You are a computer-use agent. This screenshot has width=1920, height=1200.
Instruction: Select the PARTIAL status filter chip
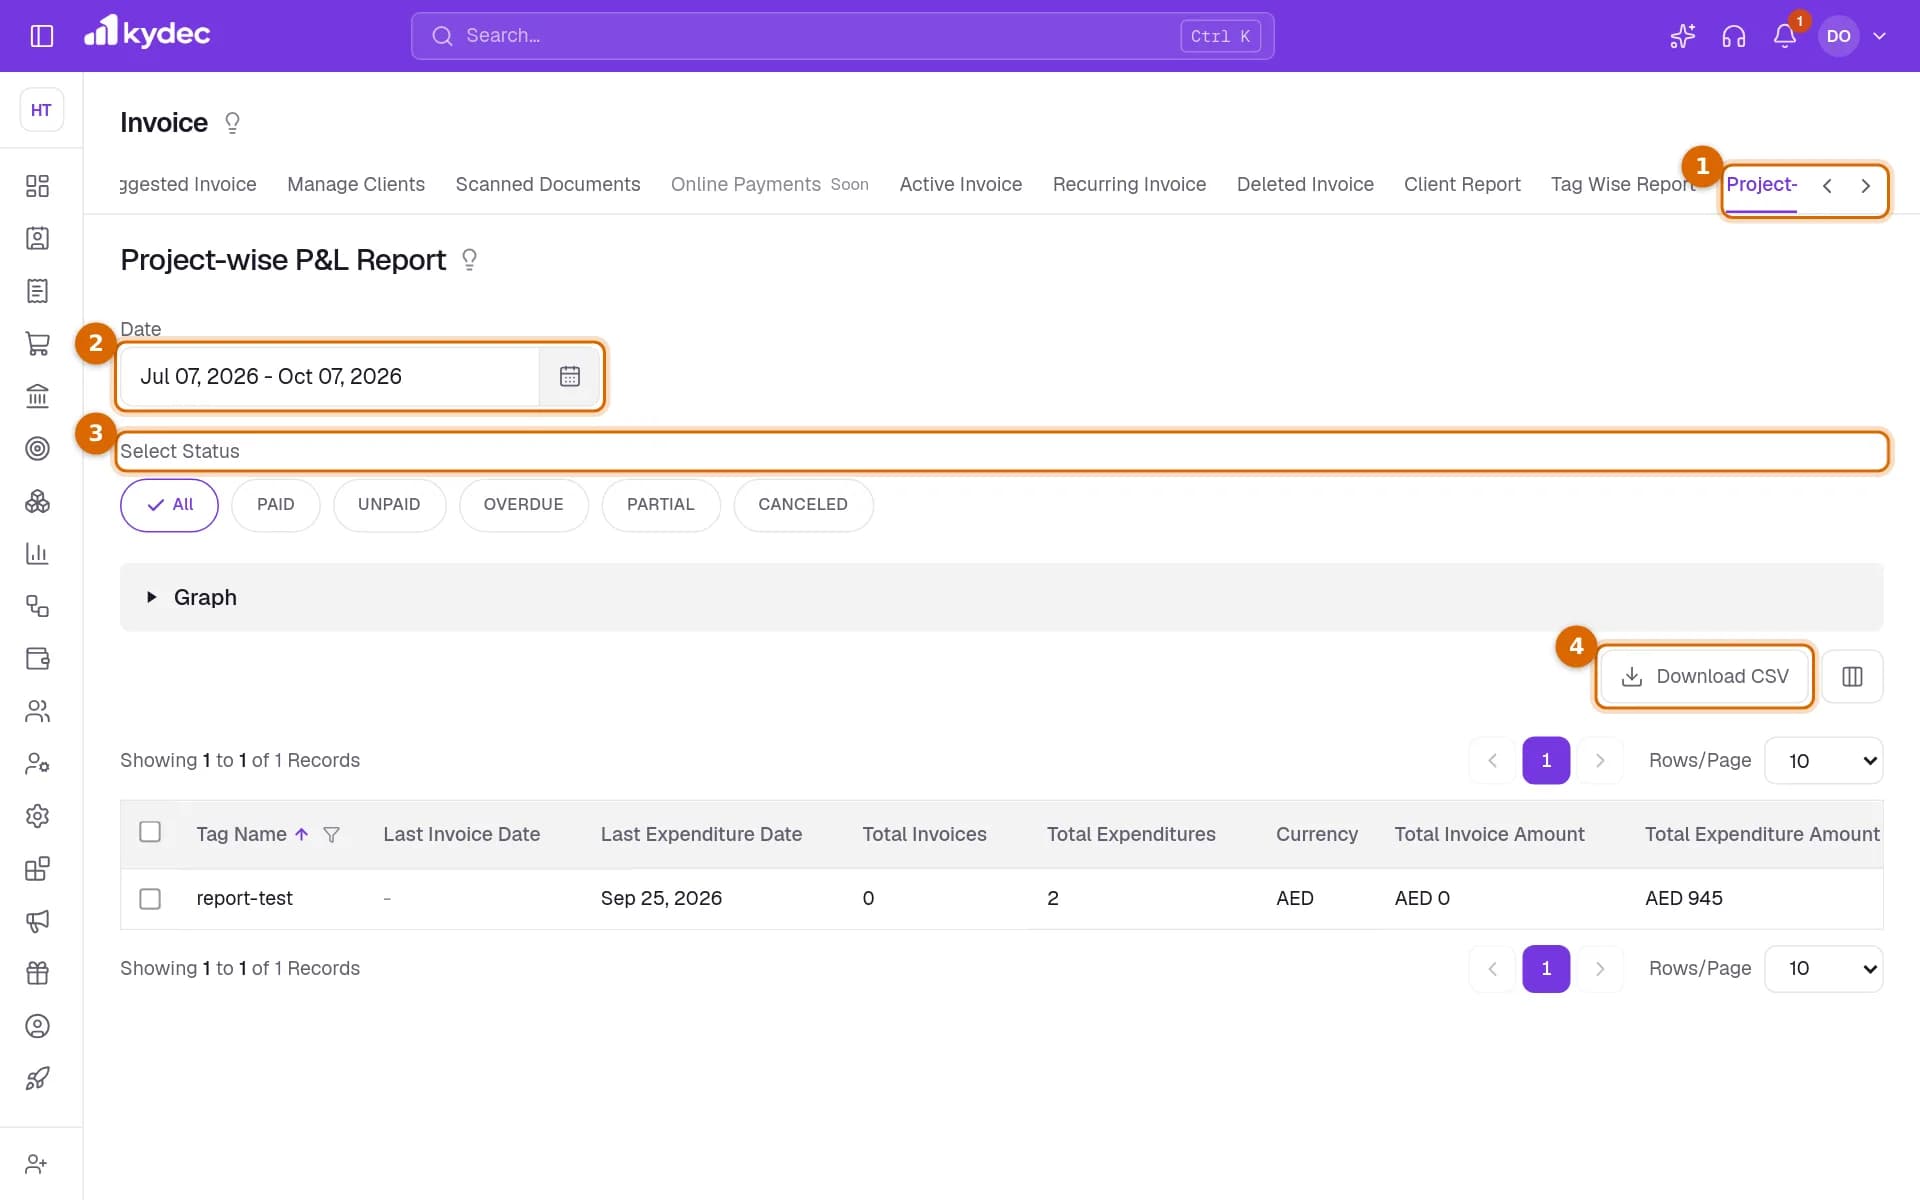tap(661, 505)
